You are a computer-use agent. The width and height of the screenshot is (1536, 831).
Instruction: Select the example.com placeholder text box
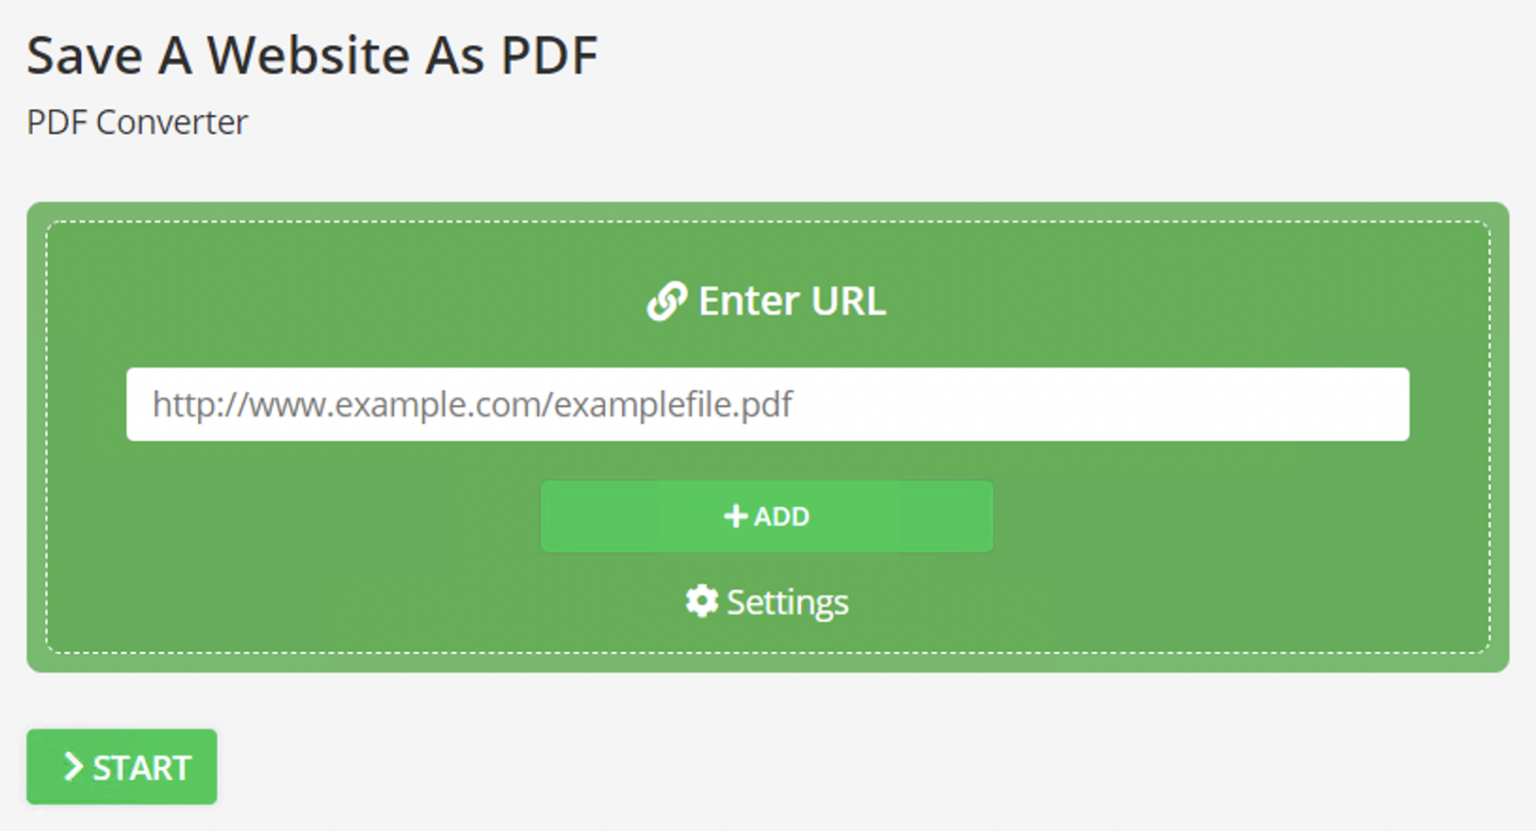click(767, 404)
